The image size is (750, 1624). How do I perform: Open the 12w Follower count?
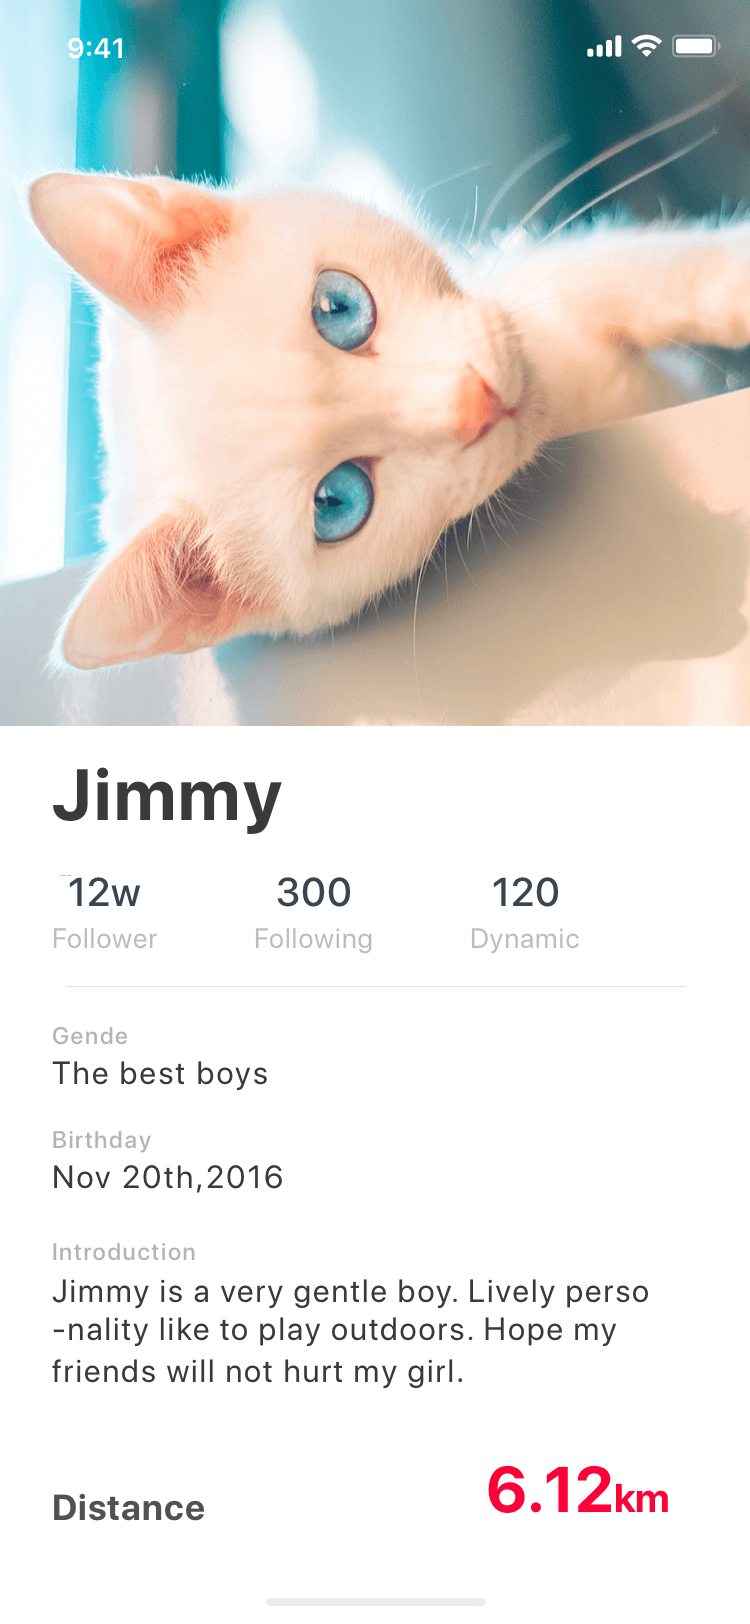tap(104, 892)
